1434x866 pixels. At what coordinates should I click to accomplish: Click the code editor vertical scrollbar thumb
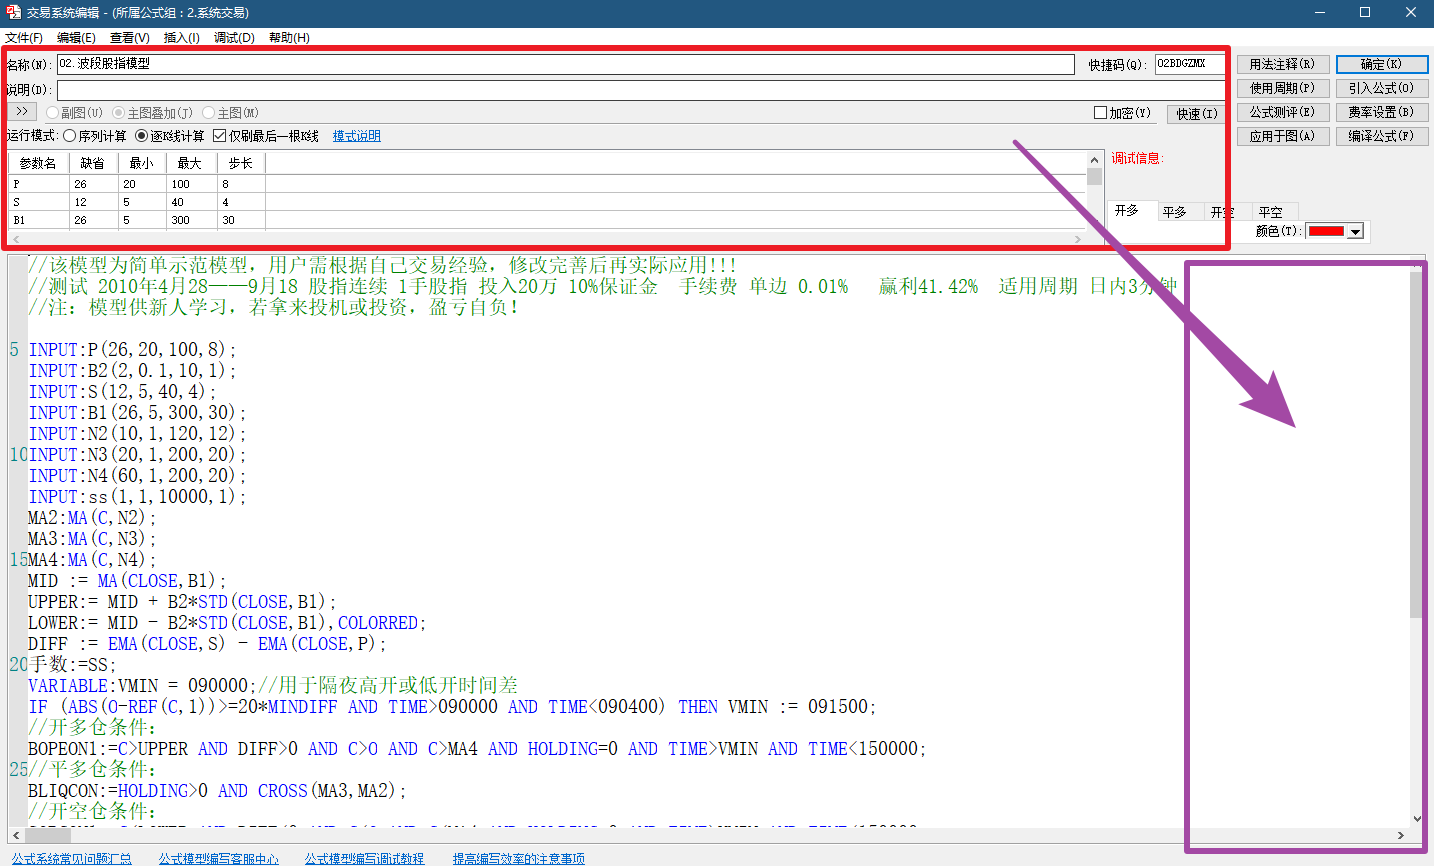(x=1416, y=444)
